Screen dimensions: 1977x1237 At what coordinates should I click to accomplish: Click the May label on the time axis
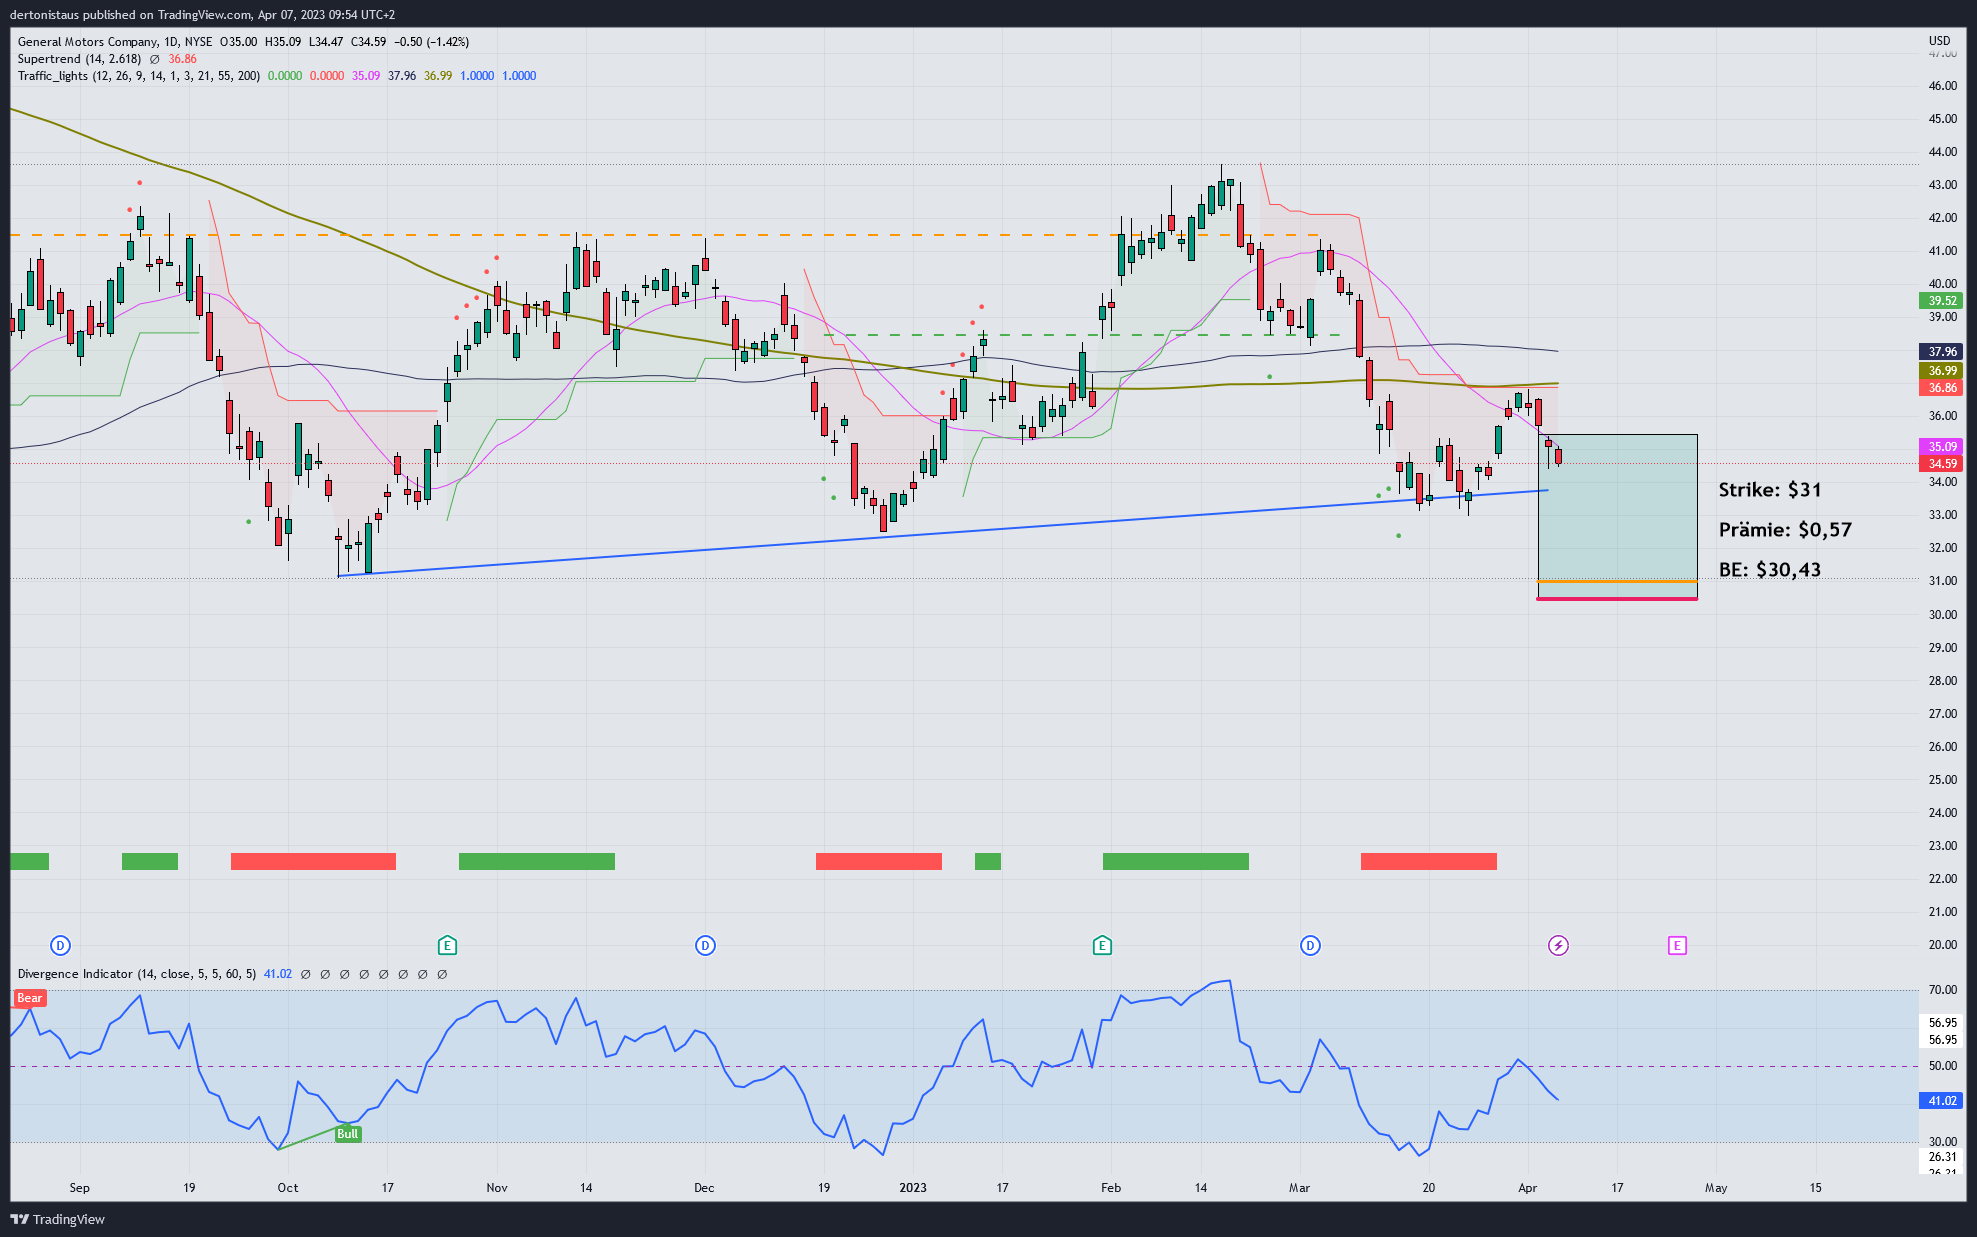[1716, 1188]
